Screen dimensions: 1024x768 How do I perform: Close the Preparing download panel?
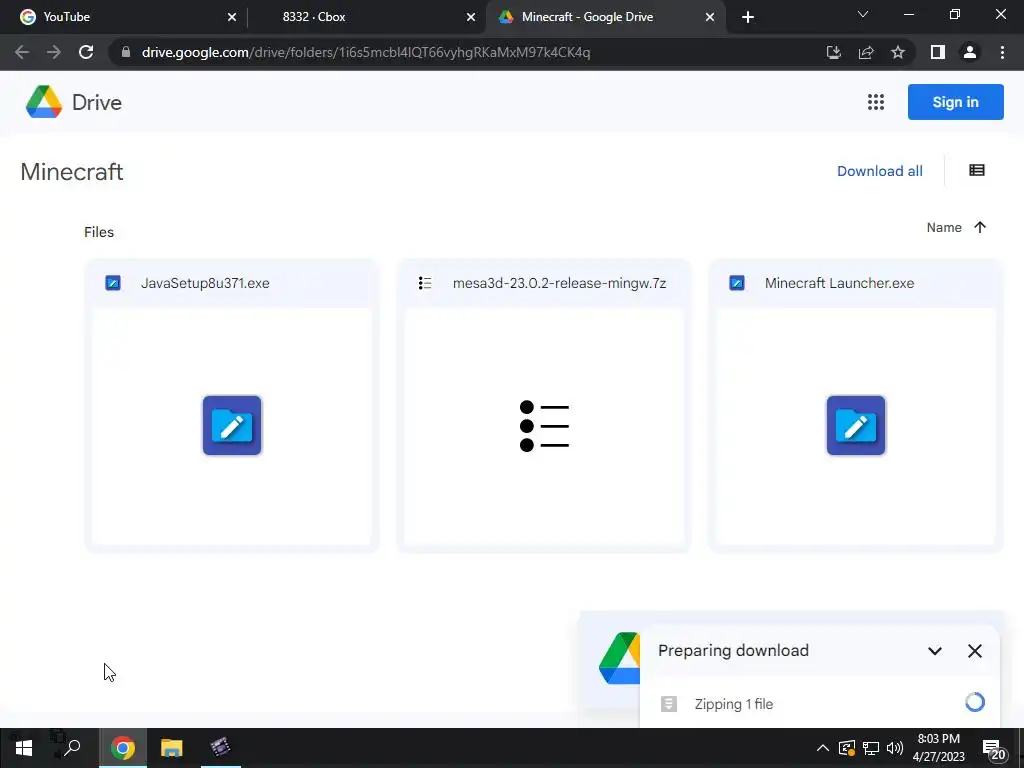974,650
